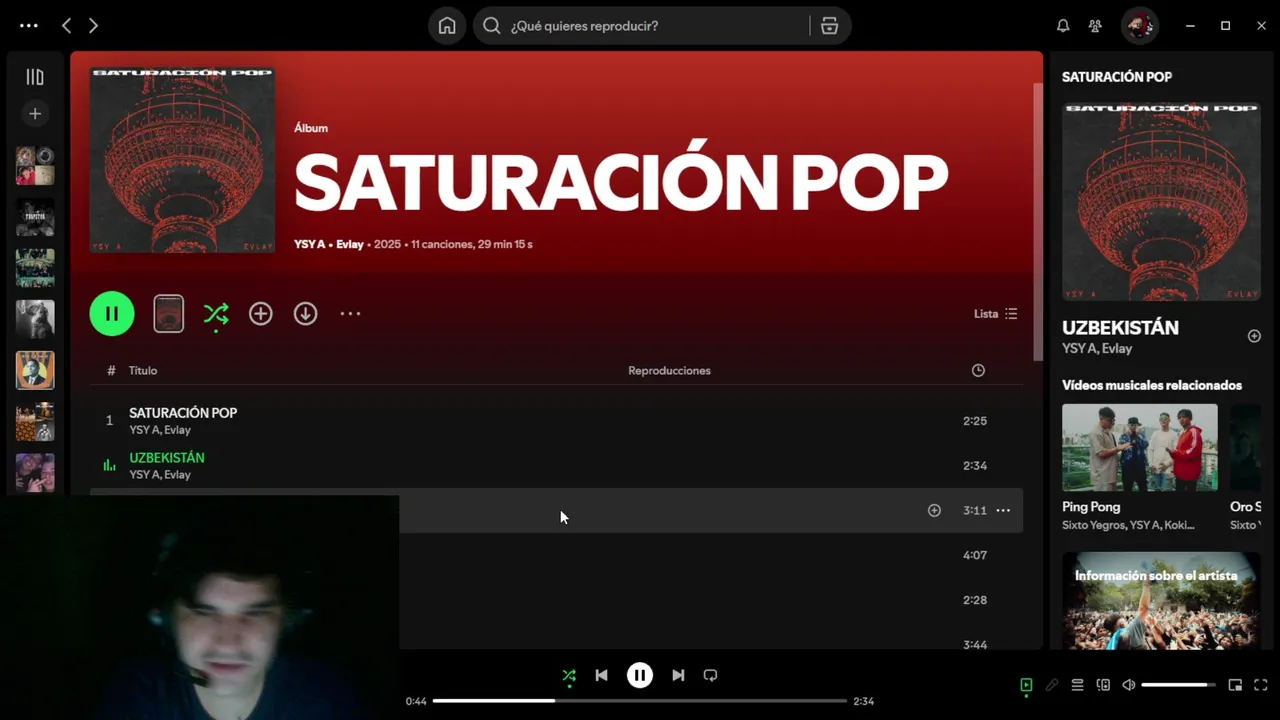Pause playback in player bar
The width and height of the screenshot is (1280, 720).
coord(640,676)
